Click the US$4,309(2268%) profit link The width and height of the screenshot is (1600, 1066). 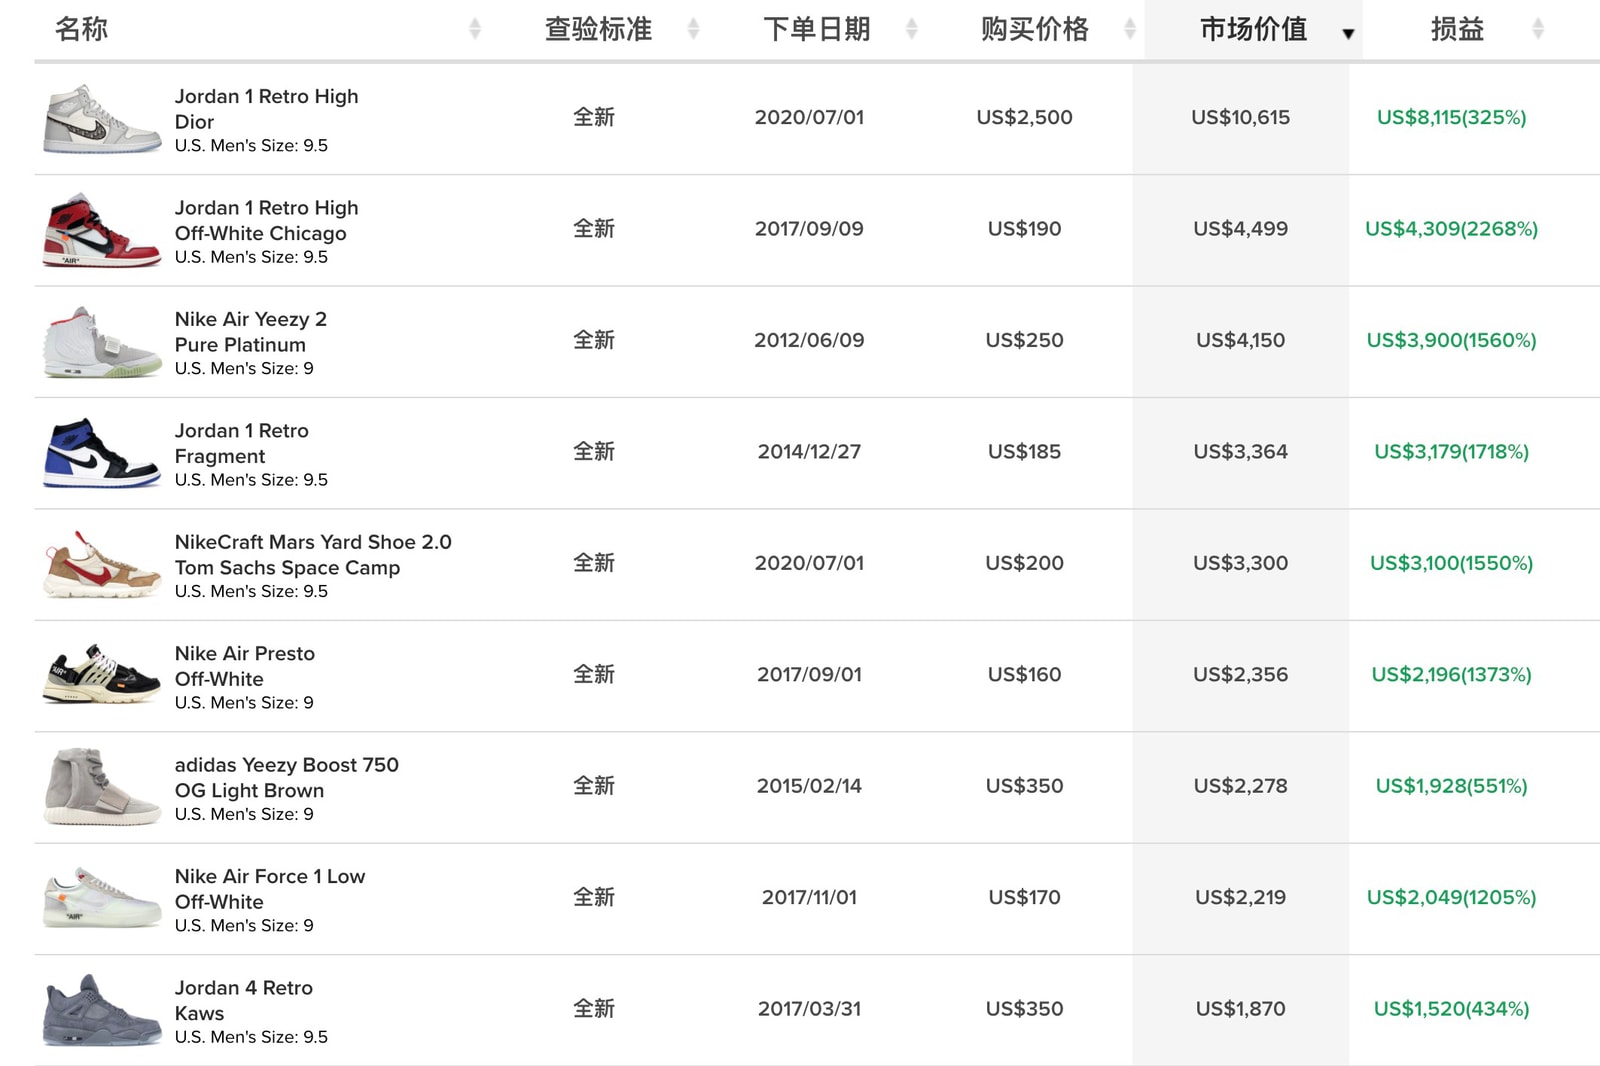1452,229
